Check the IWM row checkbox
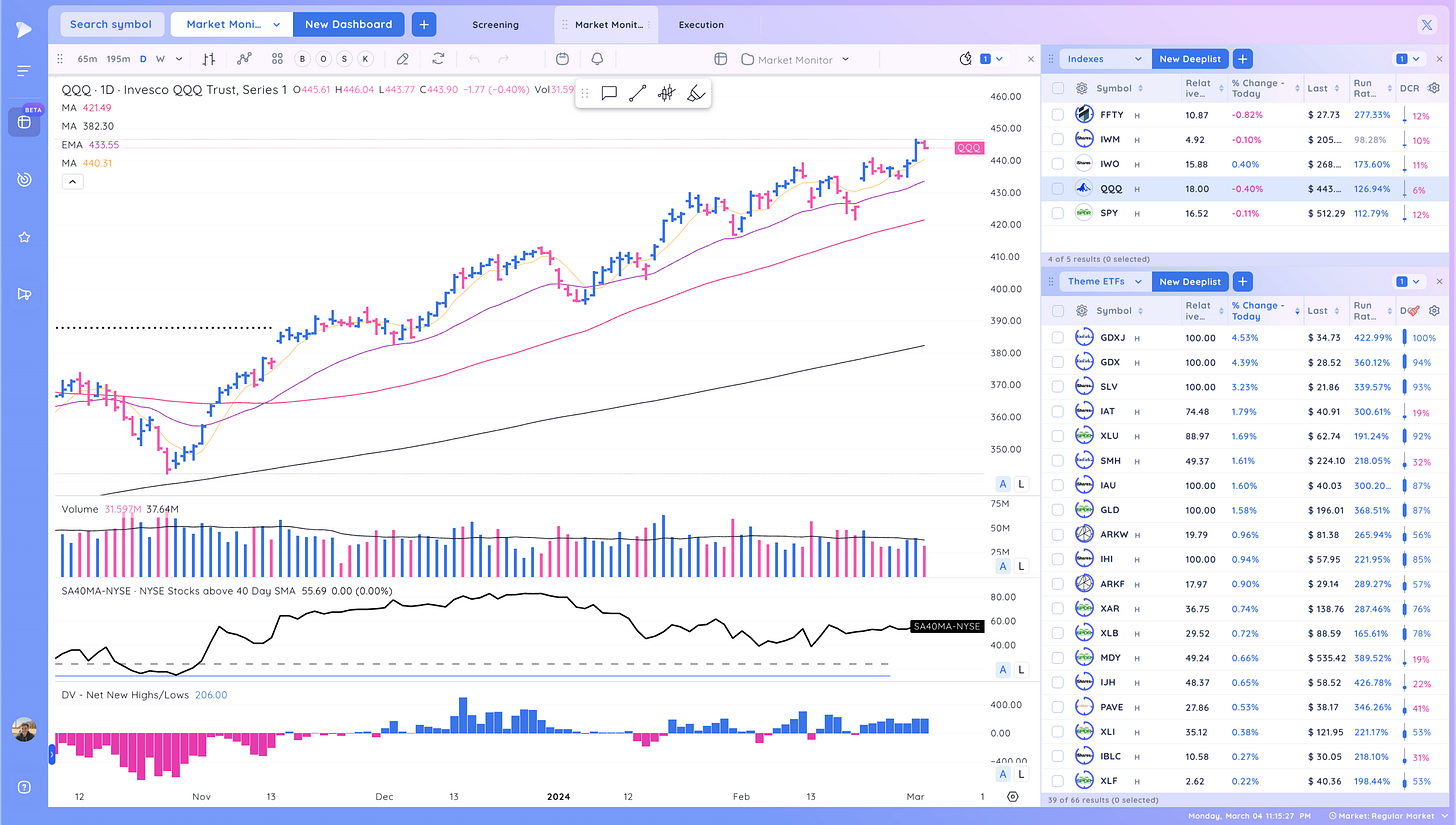 (1058, 139)
